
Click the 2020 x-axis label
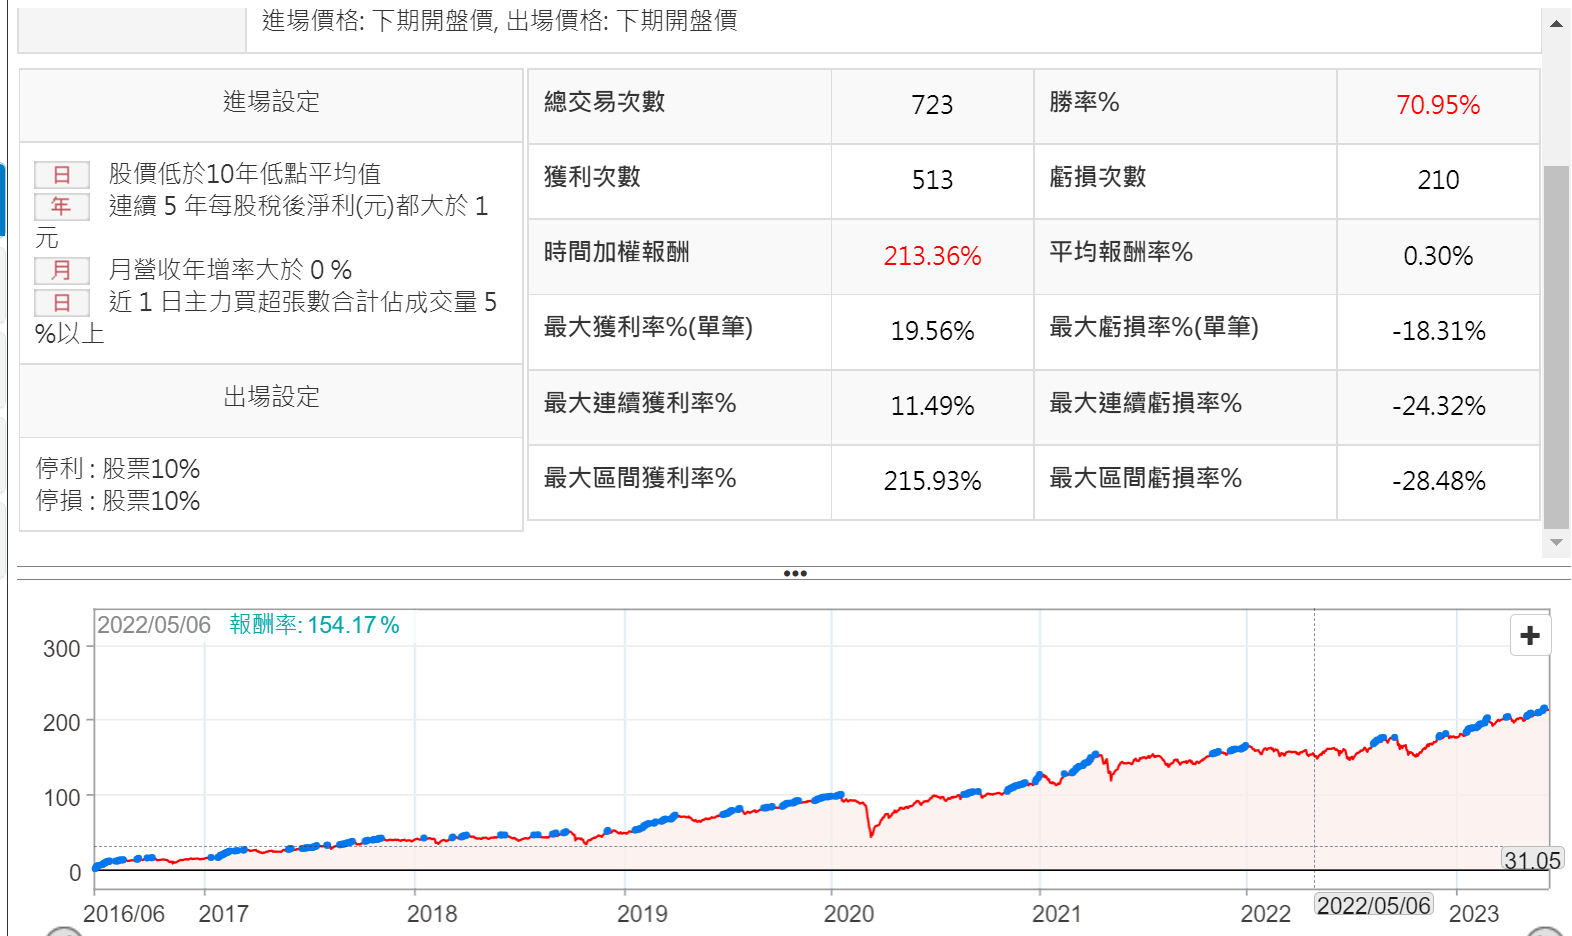coord(849,914)
